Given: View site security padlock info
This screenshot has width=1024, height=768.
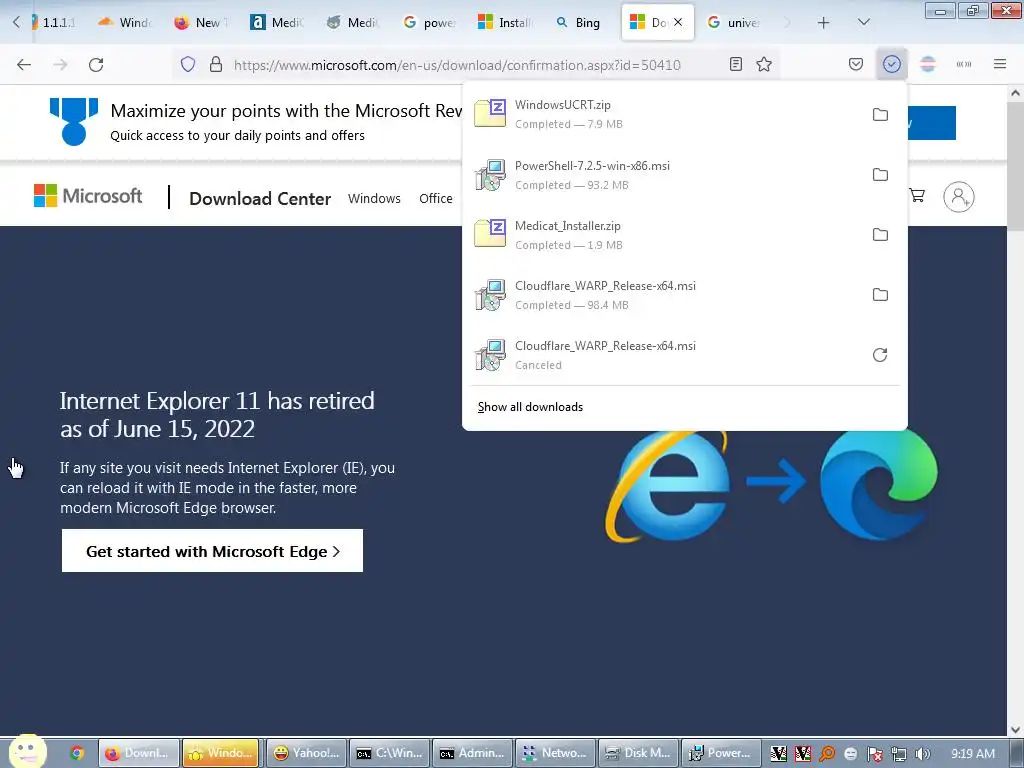Looking at the screenshot, I should [216, 65].
